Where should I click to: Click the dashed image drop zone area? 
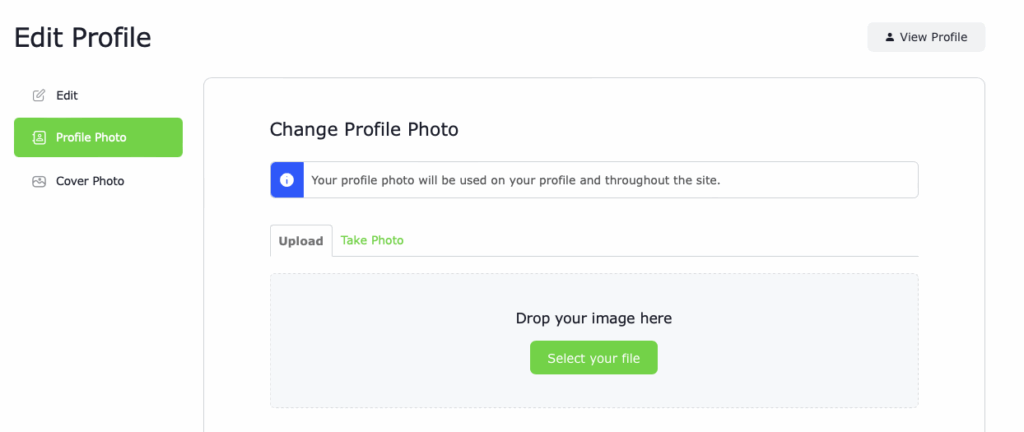(x=594, y=341)
